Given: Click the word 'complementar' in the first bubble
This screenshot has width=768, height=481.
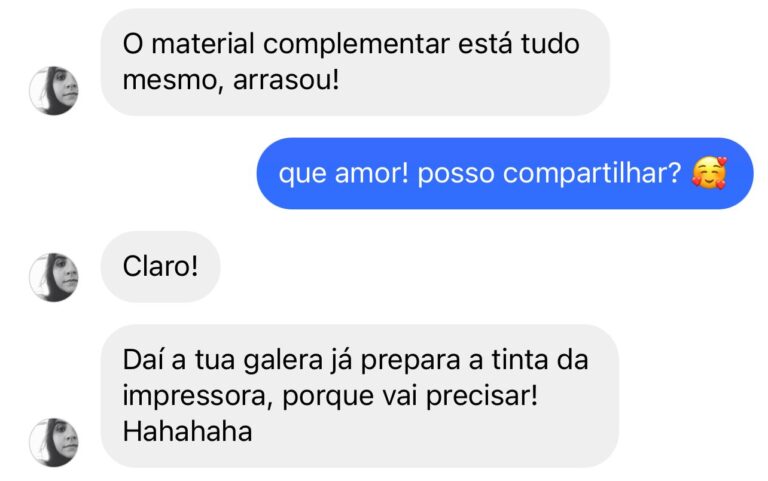Looking at the screenshot, I should tap(356, 45).
